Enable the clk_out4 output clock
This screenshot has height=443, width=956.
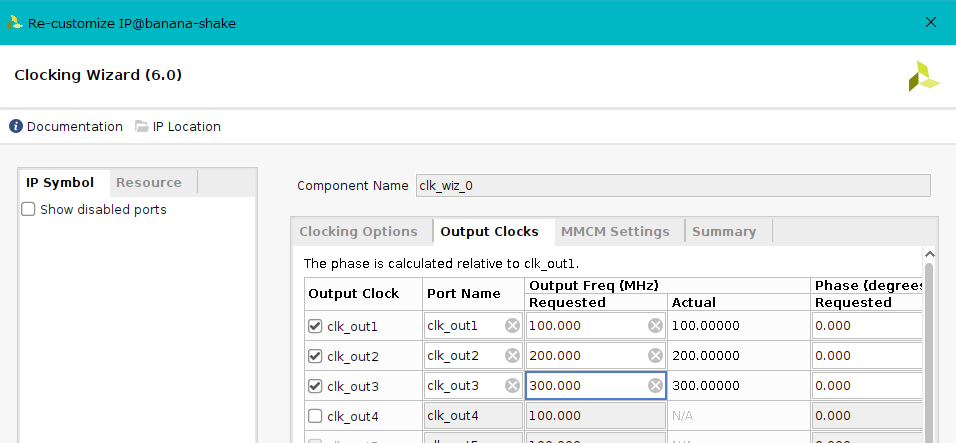pos(316,416)
